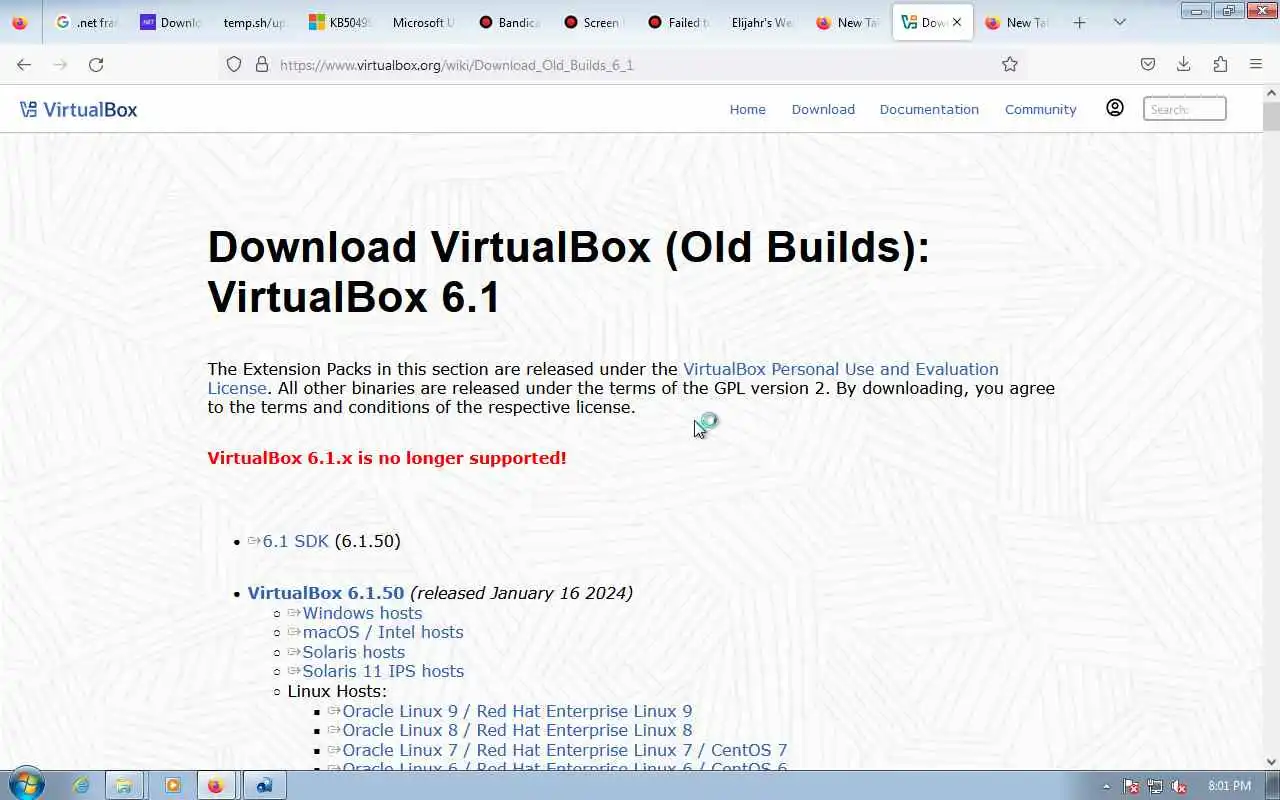Viewport: 1280px width, 800px height.
Task: Show site security info via padlock icon
Action: [x=262, y=64]
